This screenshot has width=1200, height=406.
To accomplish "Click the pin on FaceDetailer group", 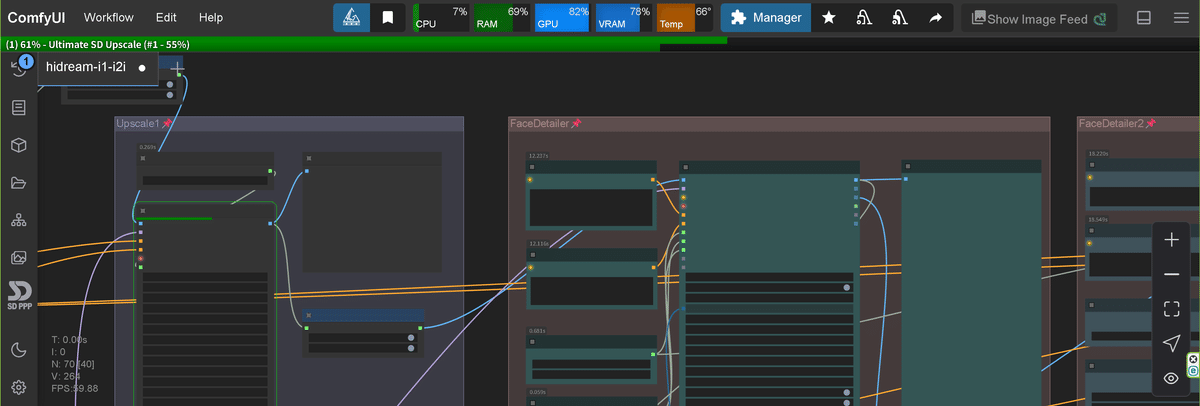I will point(576,124).
